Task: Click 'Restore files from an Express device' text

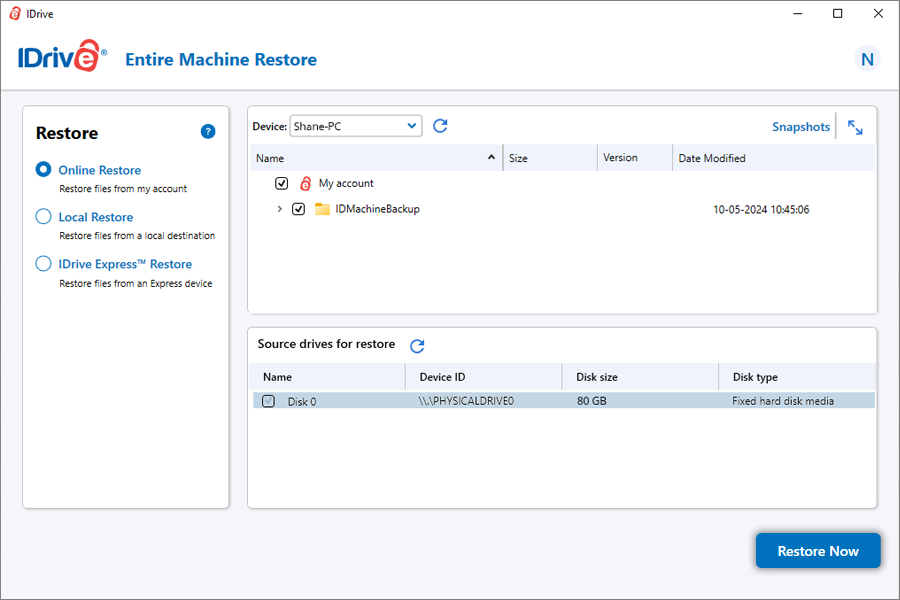Action: click(x=135, y=284)
